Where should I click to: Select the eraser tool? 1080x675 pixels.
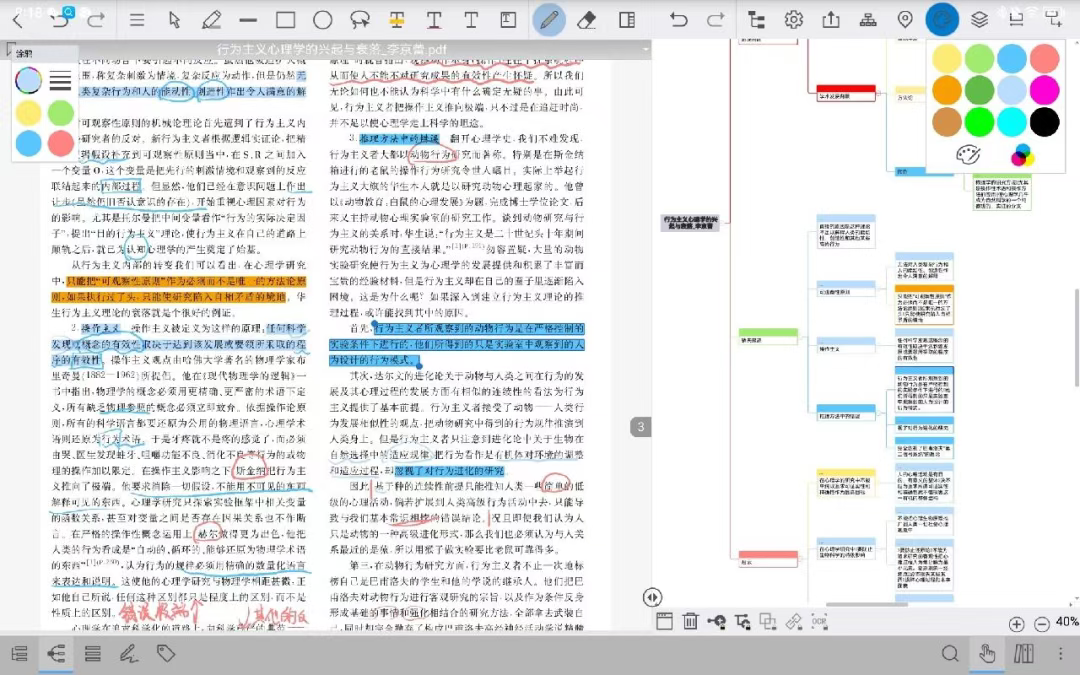point(586,20)
